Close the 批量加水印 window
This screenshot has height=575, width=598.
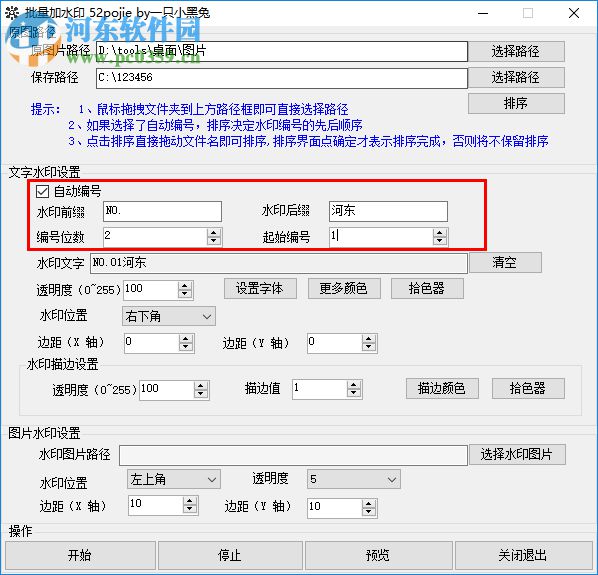click(574, 13)
